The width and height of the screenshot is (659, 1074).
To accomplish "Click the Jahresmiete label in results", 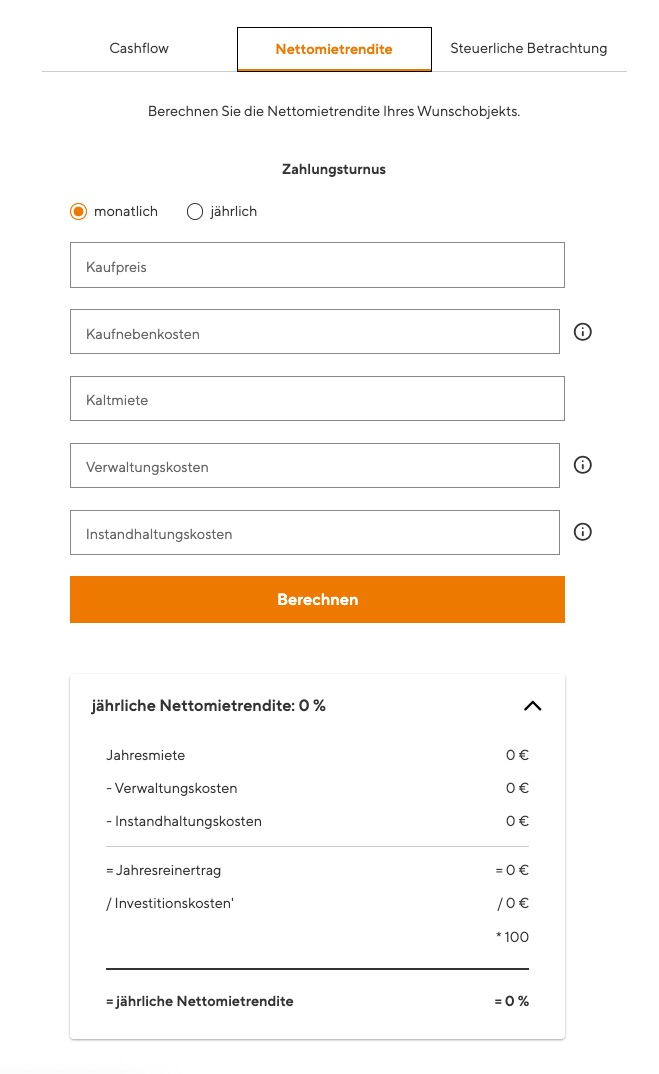I will pos(145,756).
